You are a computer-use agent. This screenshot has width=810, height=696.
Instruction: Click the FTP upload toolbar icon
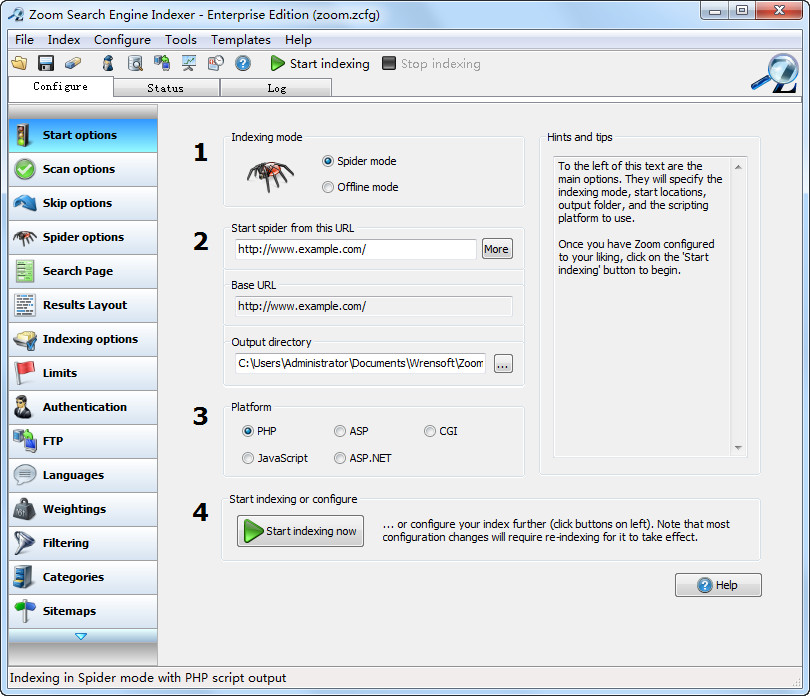click(160, 62)
